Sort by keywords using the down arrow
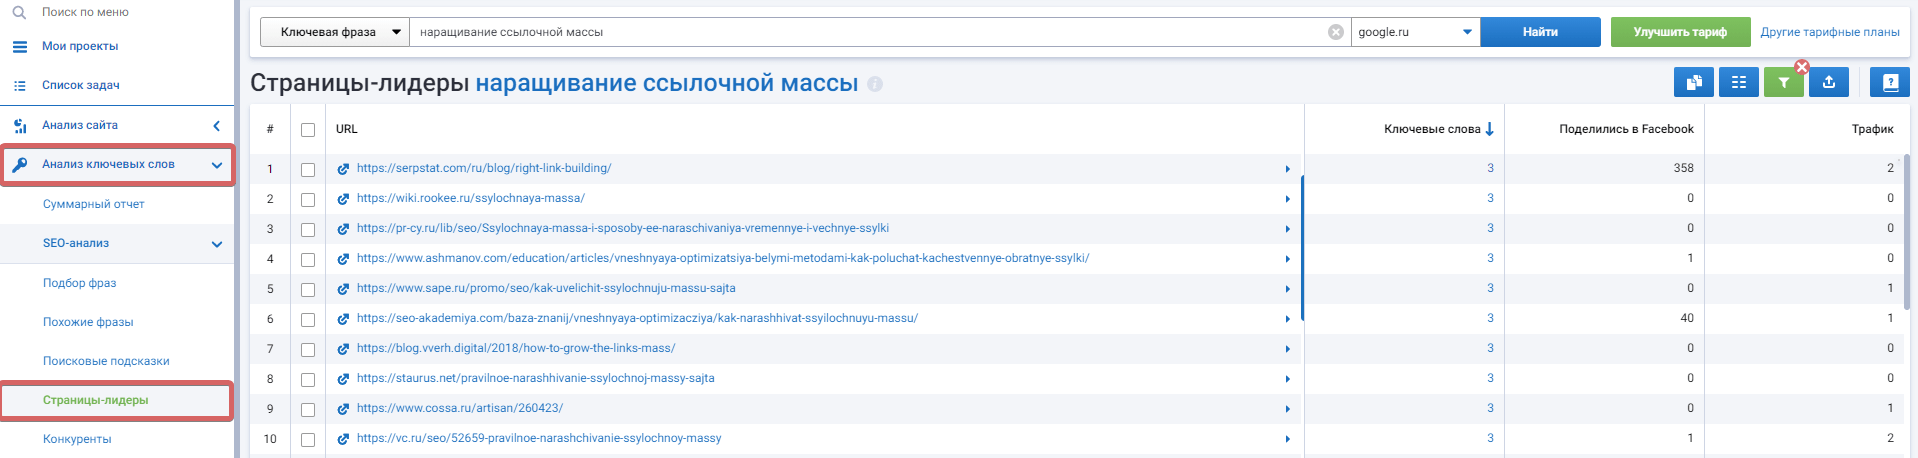Image resolution: width=1918 pixels, height=458 pixels. pyautogui.click(x=1489, y=129)
